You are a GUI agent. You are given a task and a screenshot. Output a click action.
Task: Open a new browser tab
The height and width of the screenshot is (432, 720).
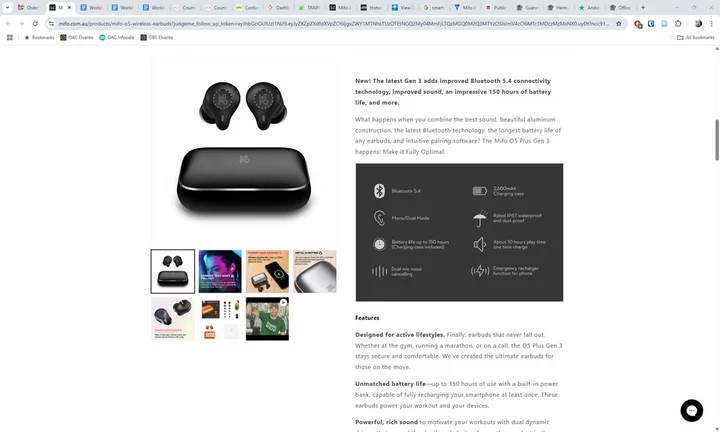point(643,7)
